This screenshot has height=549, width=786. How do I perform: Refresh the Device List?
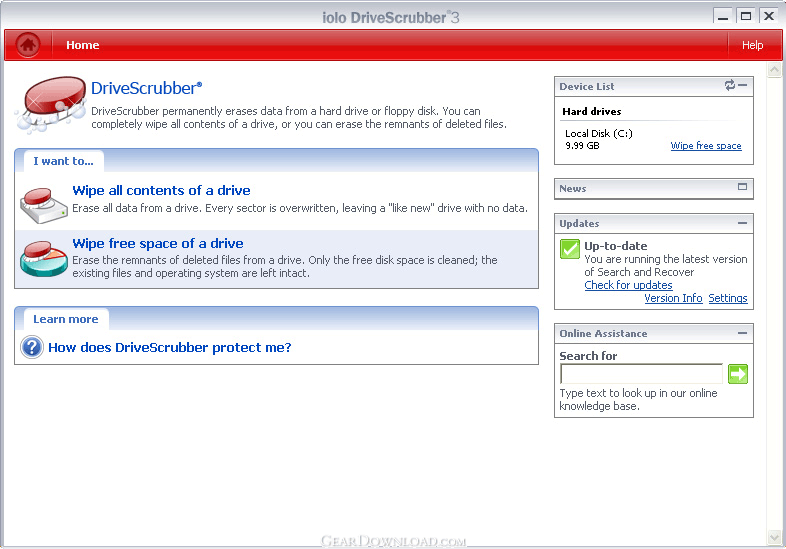[x=729, y=85]
